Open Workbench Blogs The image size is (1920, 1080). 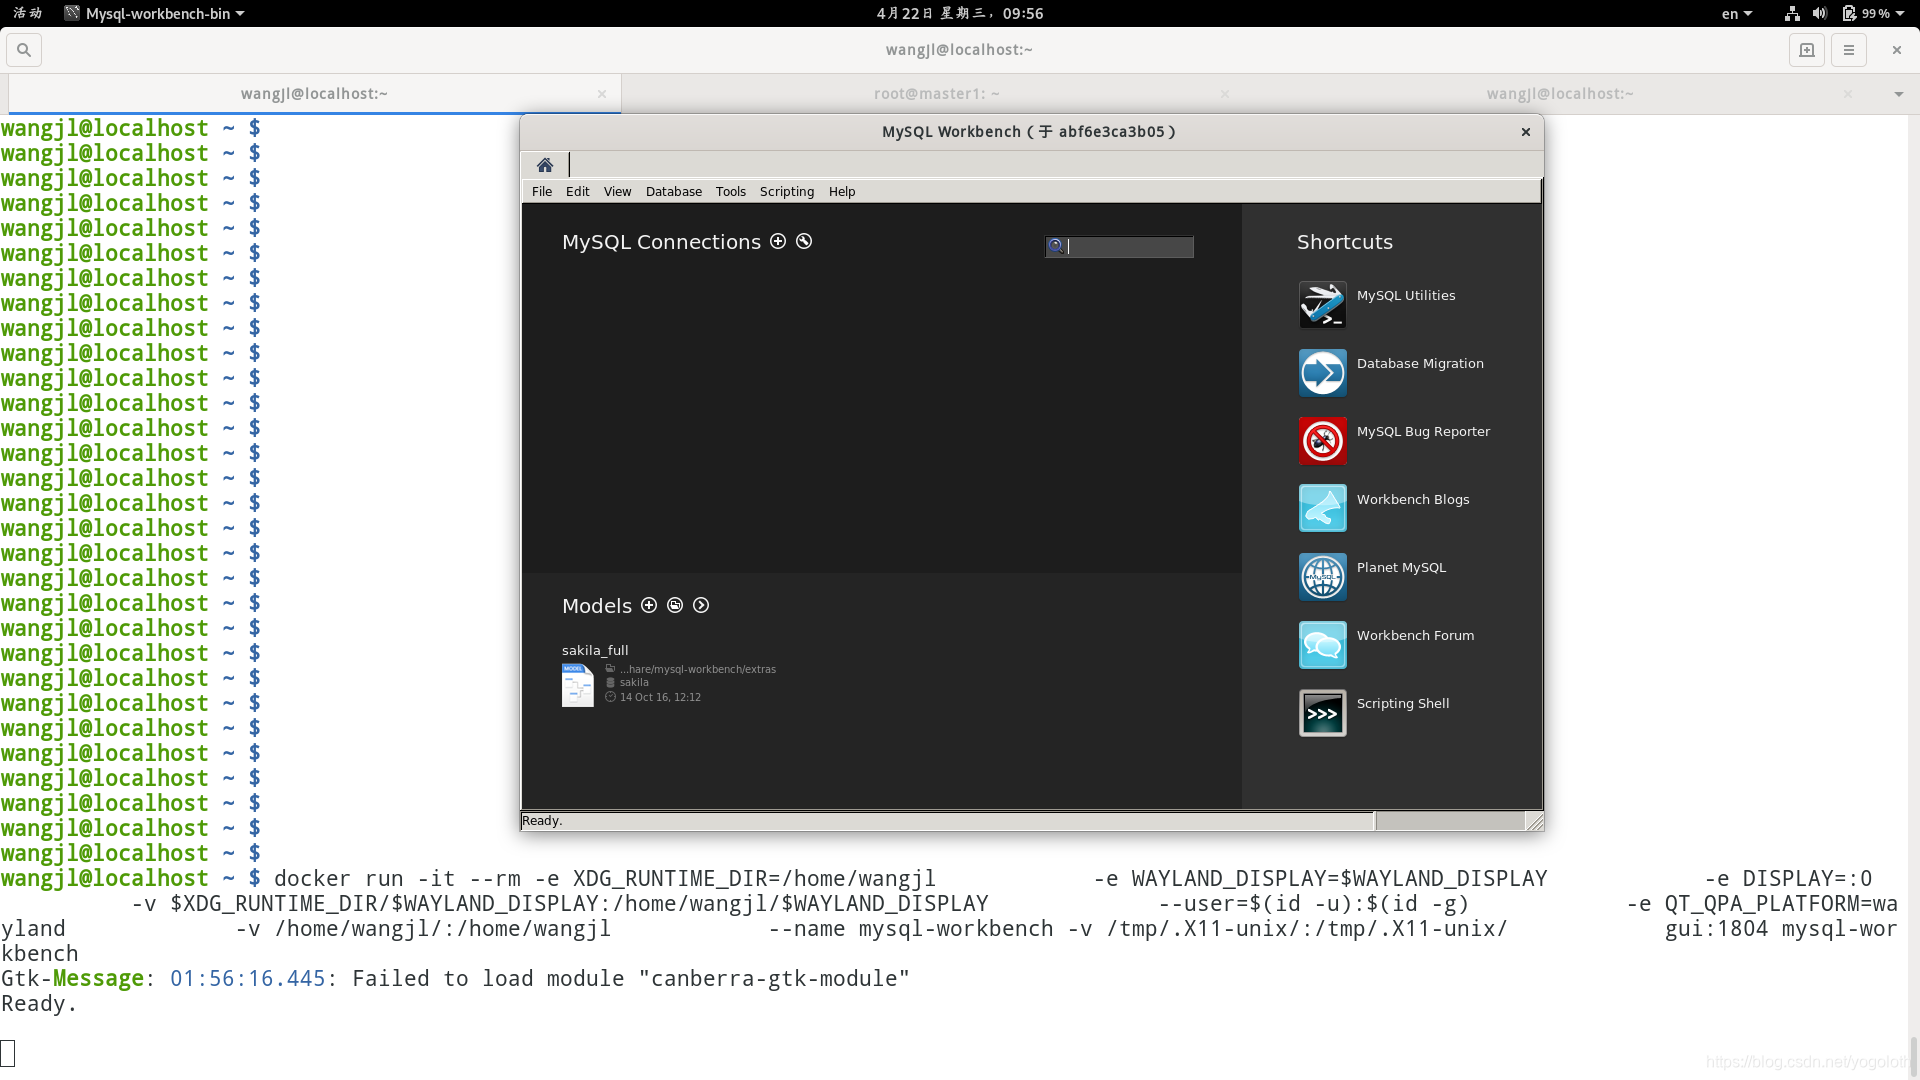pyautogui.click(x=1322, y=508)
